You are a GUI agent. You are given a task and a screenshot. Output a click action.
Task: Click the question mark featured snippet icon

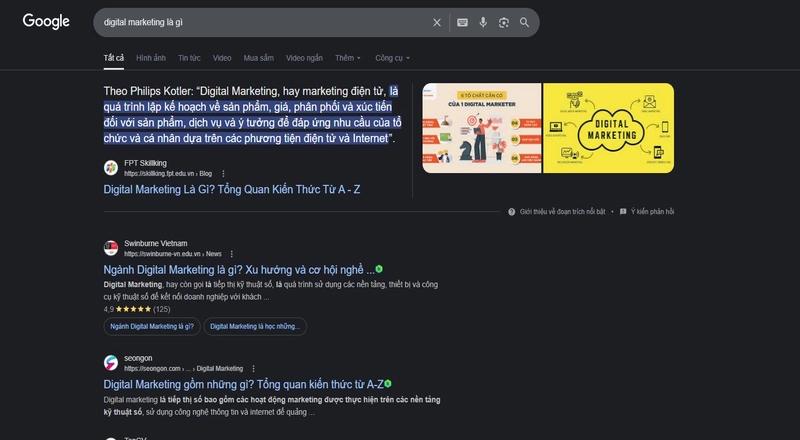click(511, 211)
